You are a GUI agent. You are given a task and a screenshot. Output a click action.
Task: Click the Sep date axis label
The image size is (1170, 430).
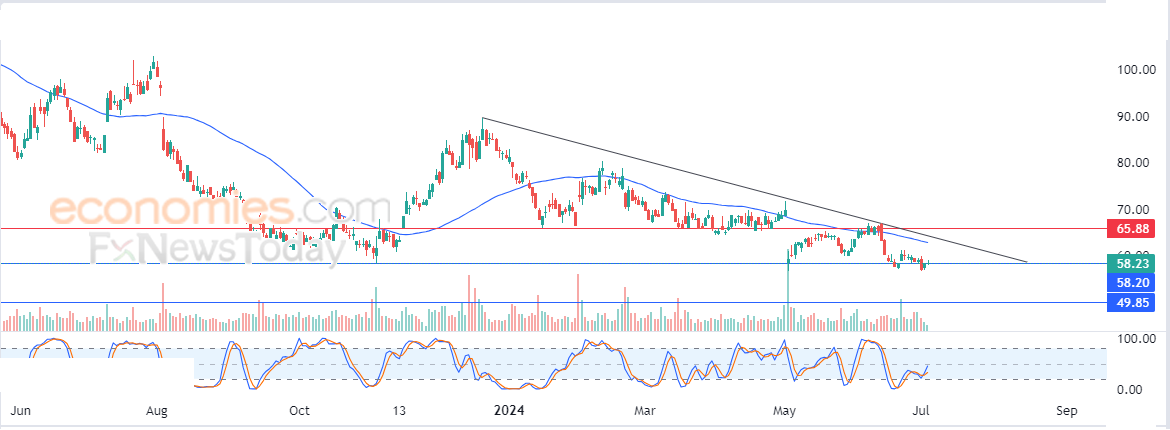[1066, 411]
